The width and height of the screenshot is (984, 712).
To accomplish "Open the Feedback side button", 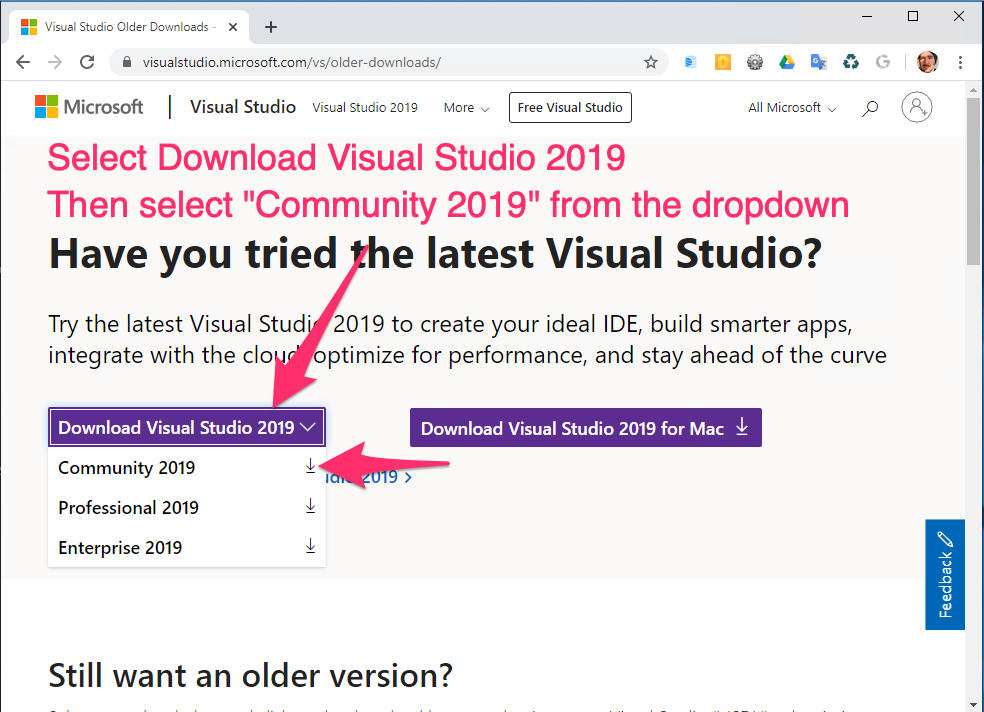I will (x=944, y=575).
